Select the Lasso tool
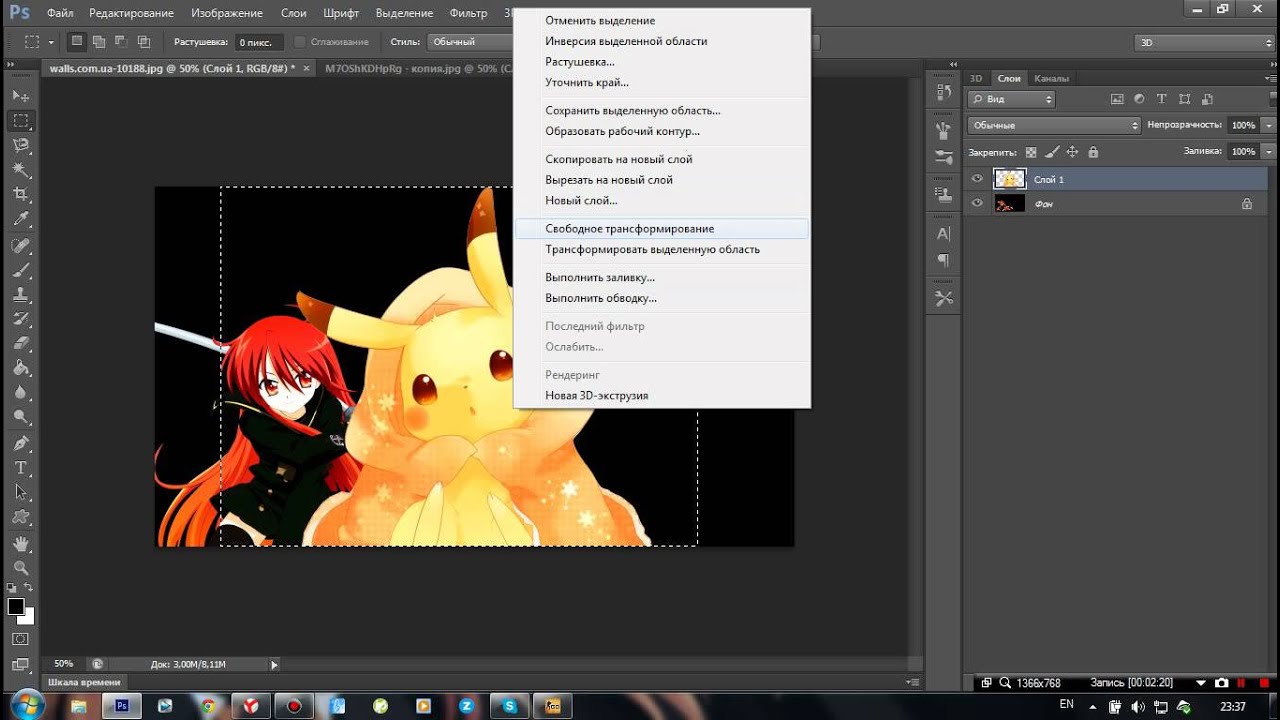 (20, 146)
